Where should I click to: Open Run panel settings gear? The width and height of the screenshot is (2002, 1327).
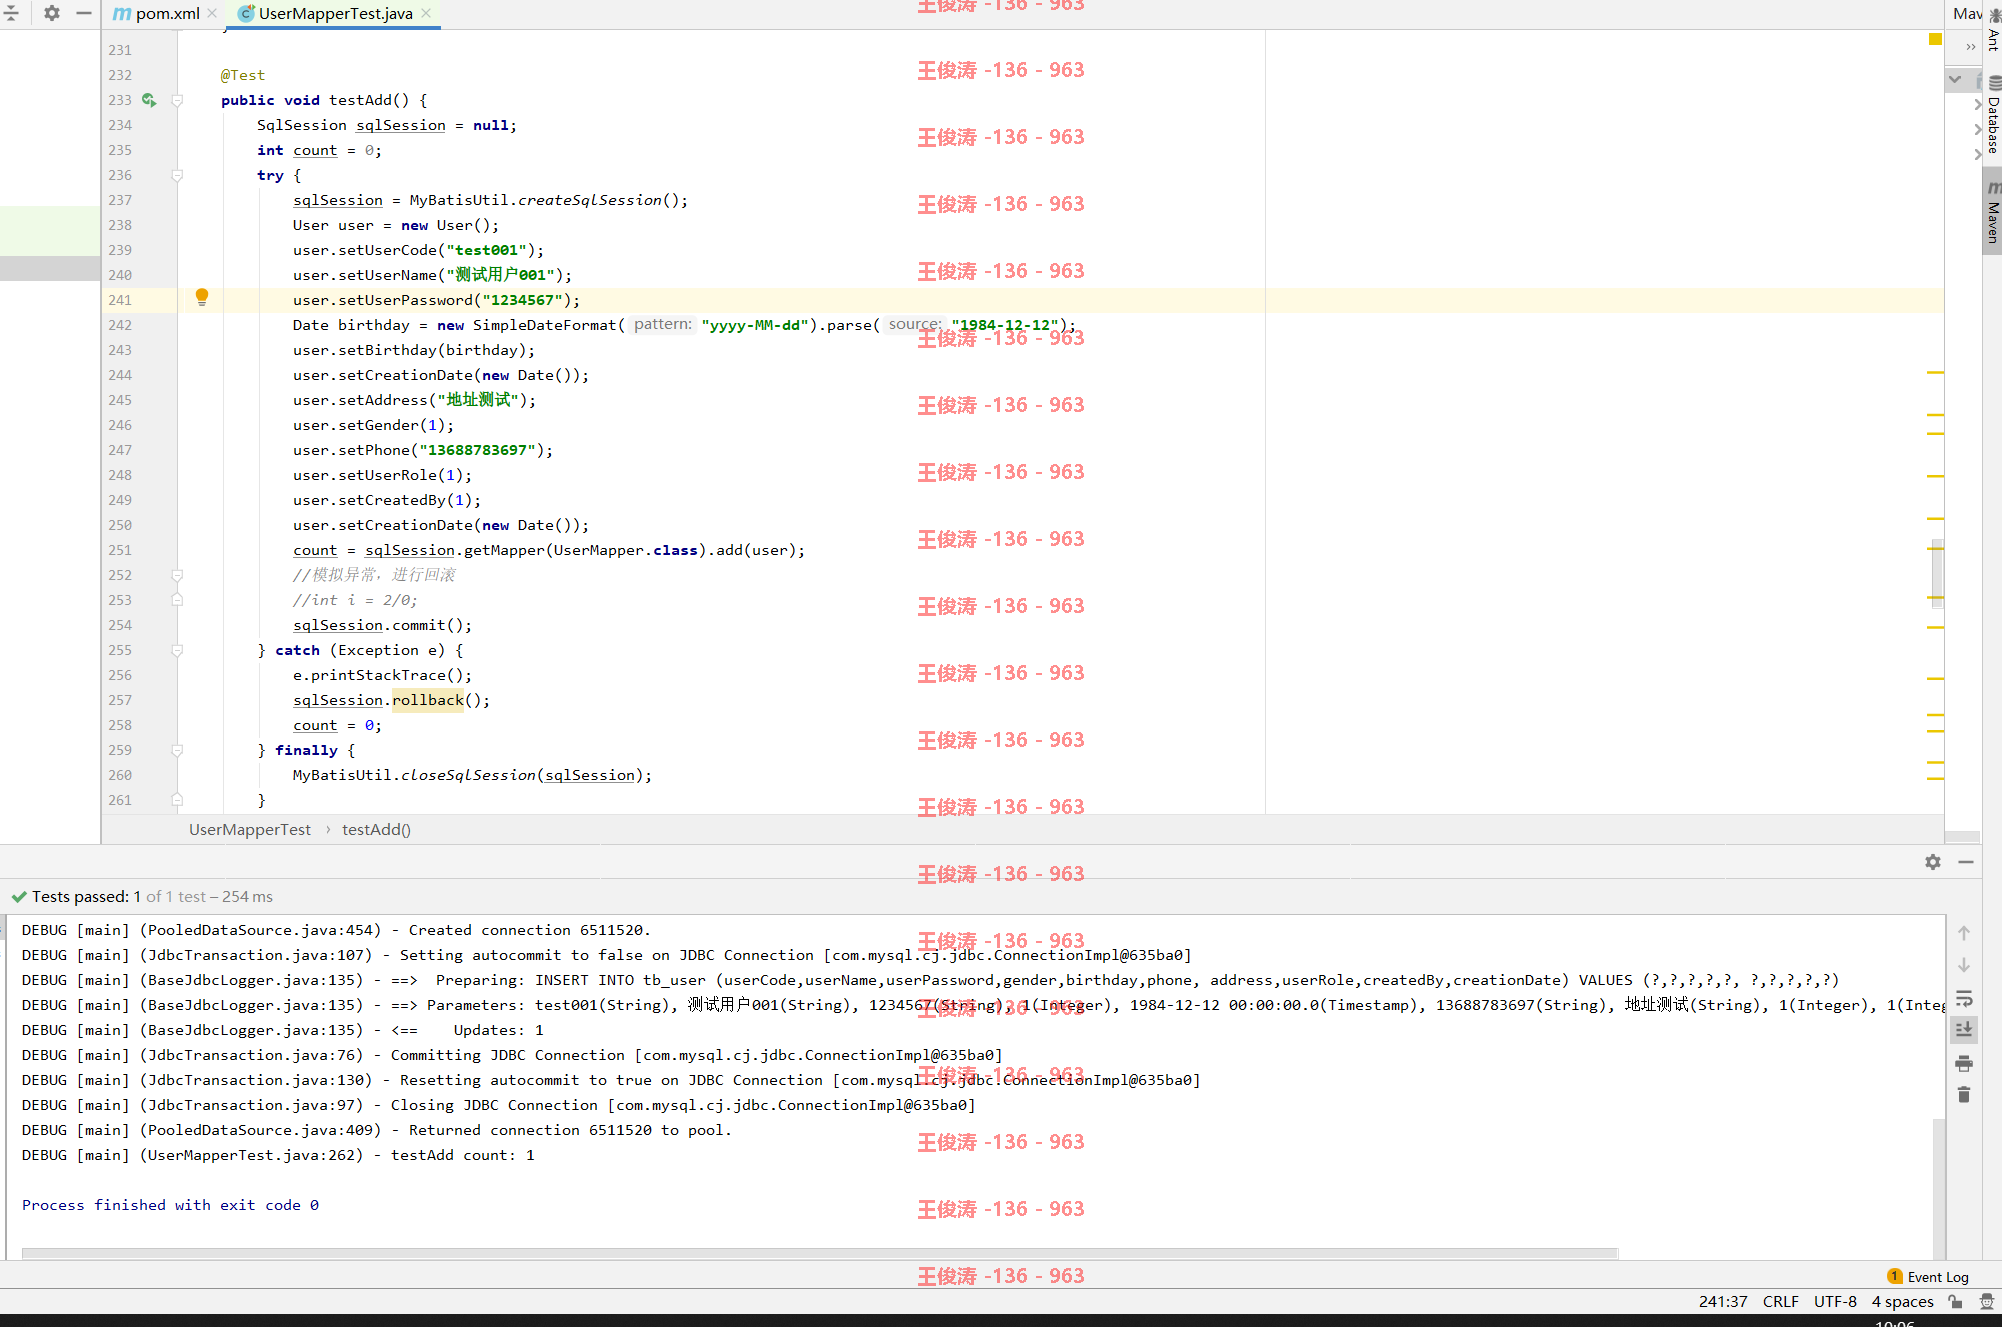tap(1933, 862)
